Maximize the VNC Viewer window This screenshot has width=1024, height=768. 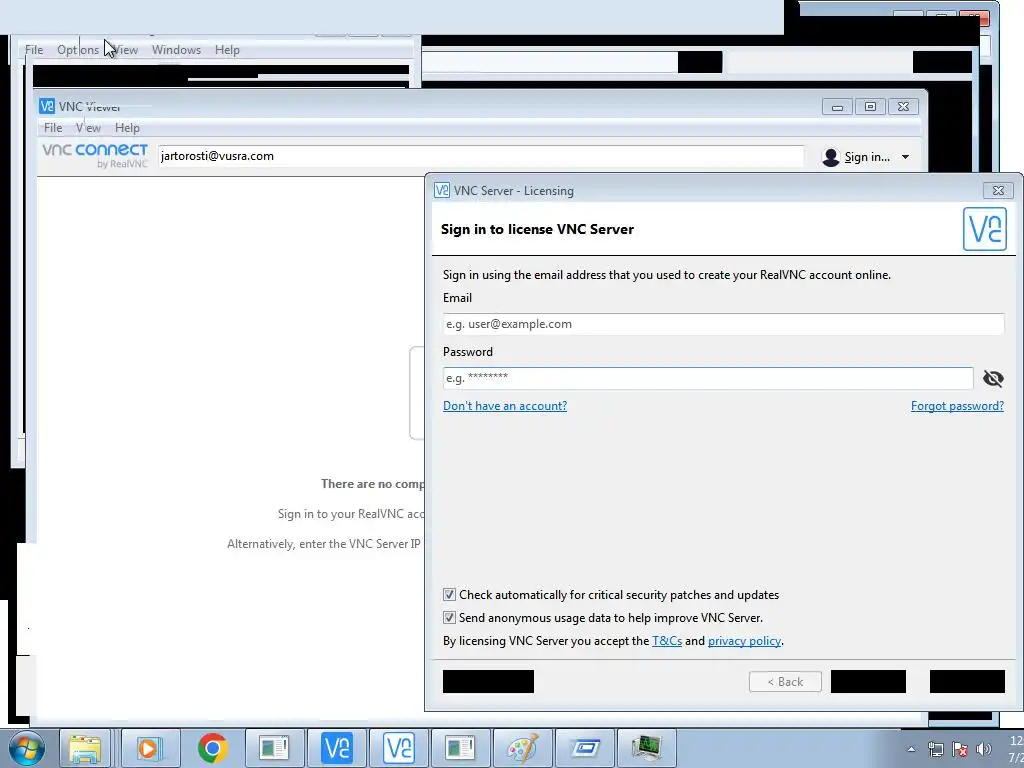pyautogui.click(x=870, y=106)
